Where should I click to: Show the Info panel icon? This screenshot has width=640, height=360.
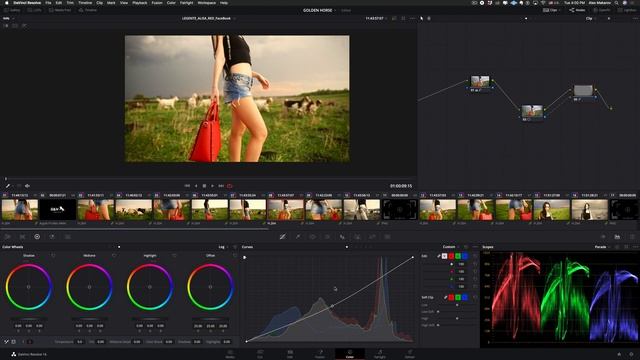(x=632, y=237)
